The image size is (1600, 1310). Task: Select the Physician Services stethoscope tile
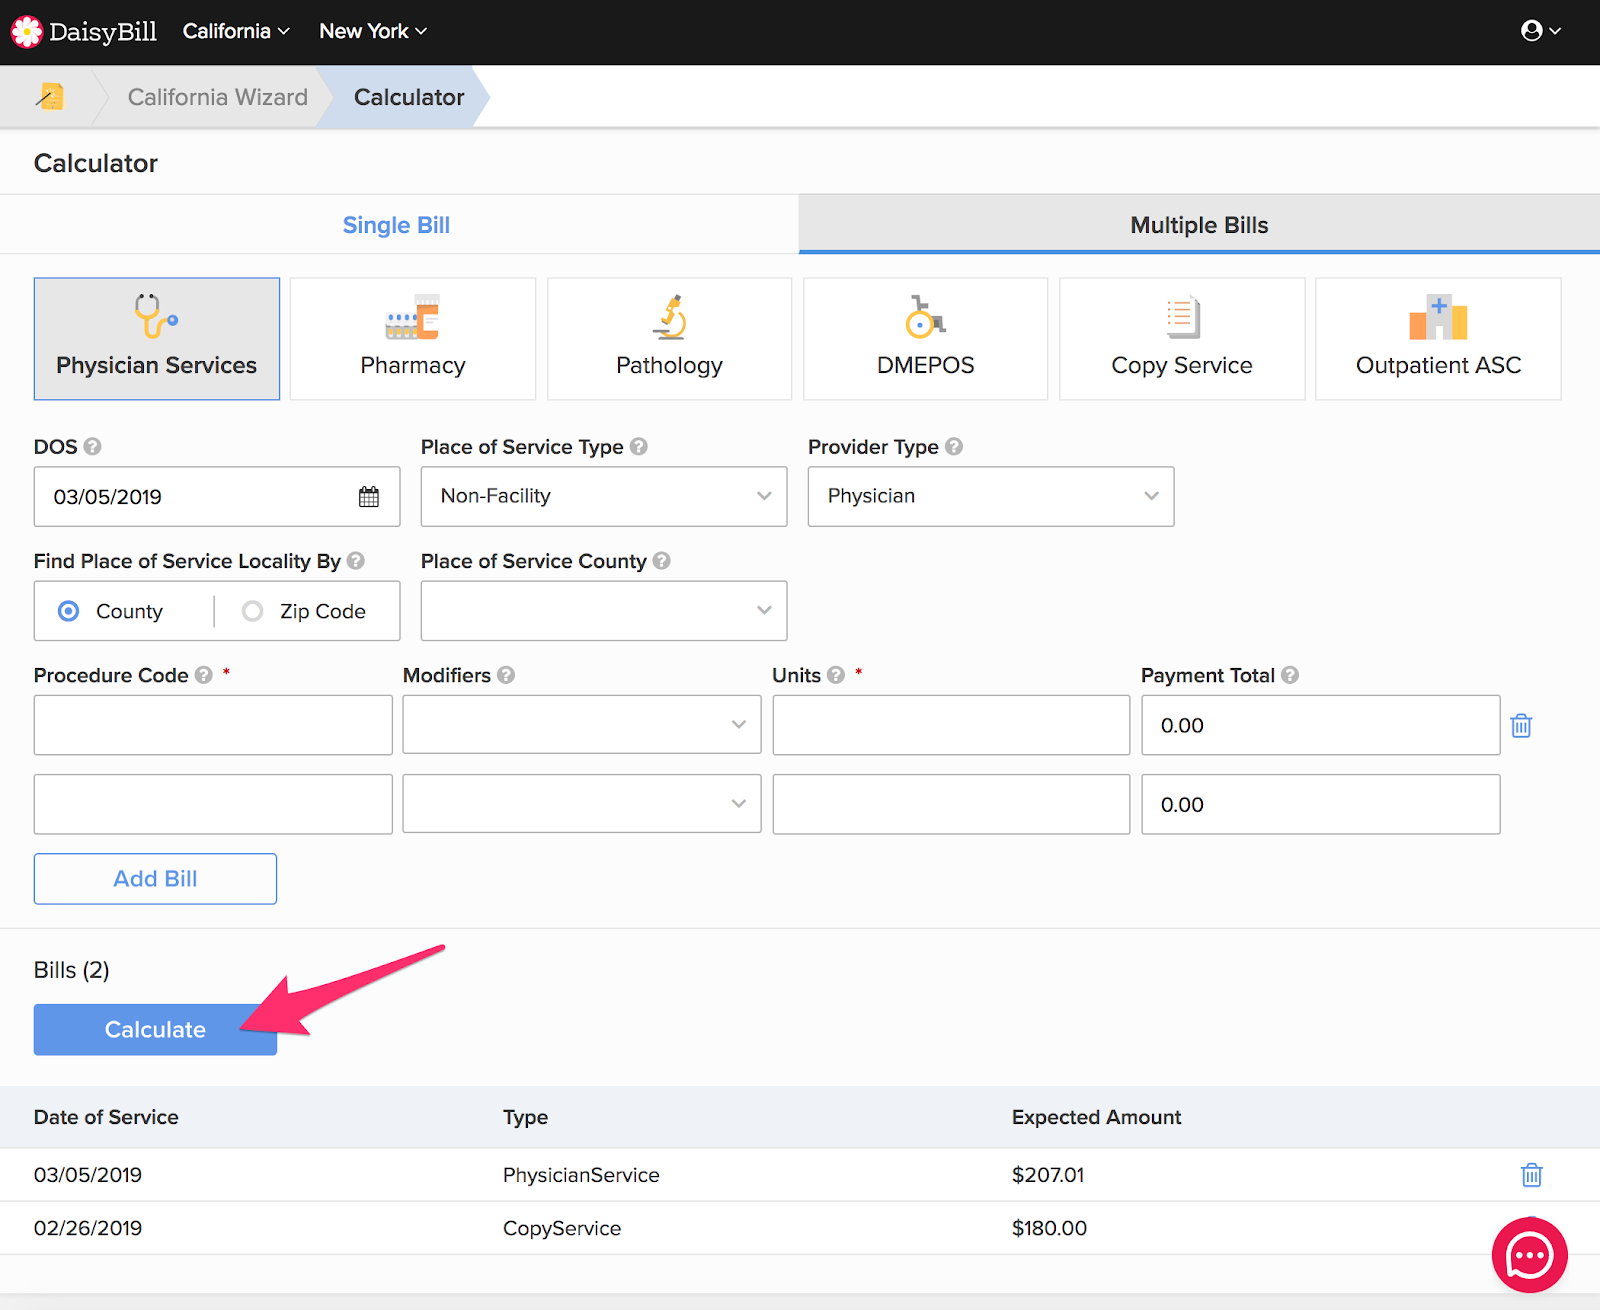157,339
